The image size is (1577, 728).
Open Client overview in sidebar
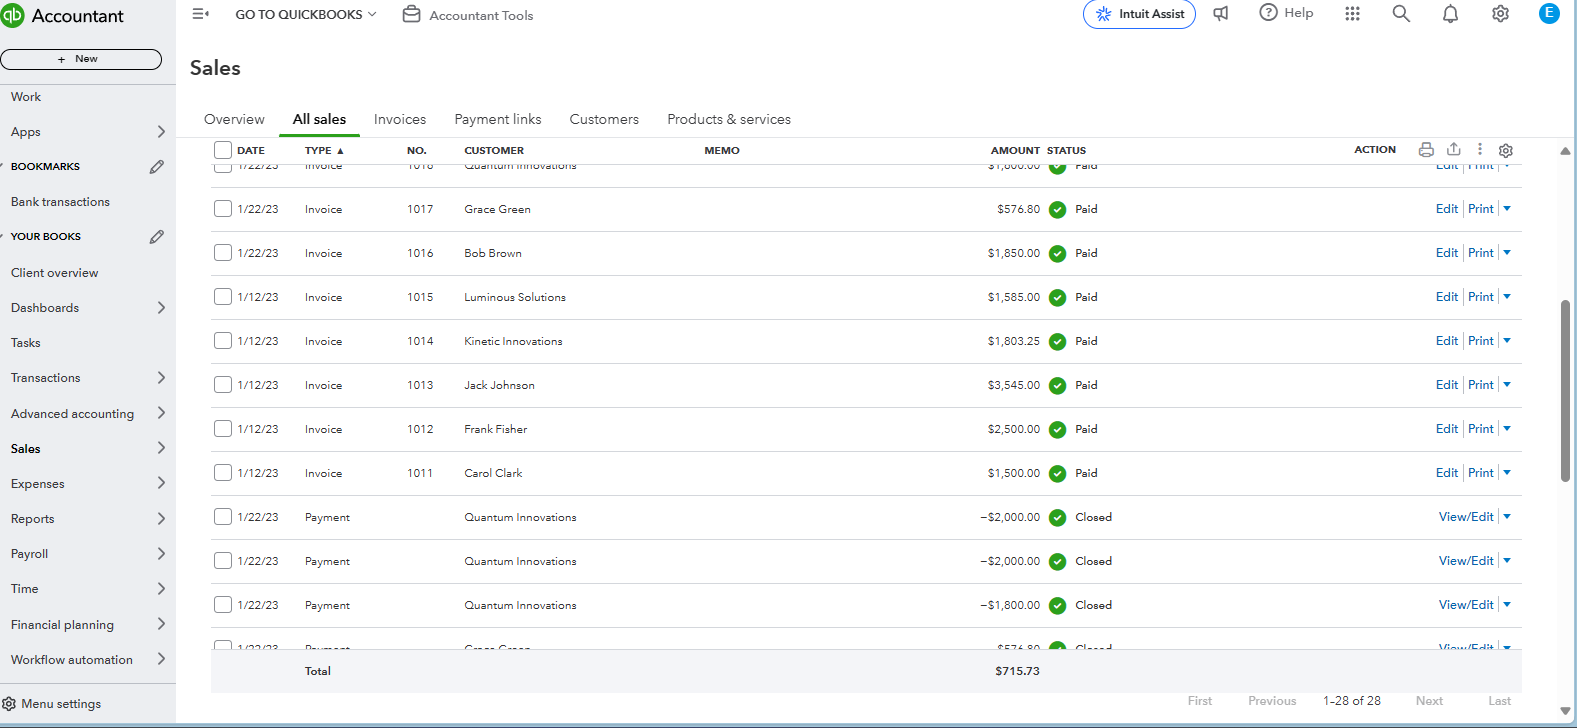point(55,273)
